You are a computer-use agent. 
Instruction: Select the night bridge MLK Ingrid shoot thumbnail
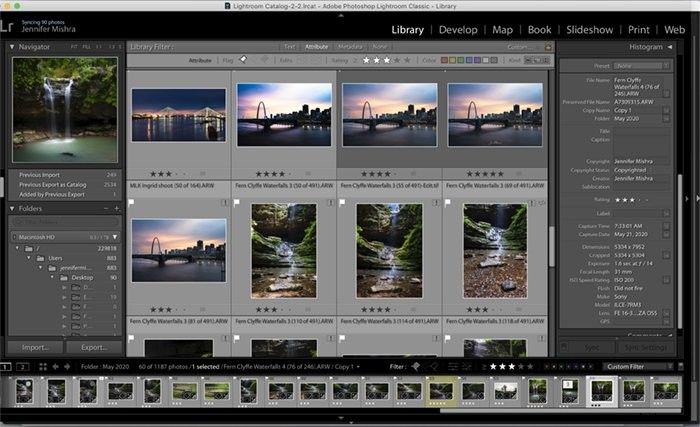(x=179, y=115)
